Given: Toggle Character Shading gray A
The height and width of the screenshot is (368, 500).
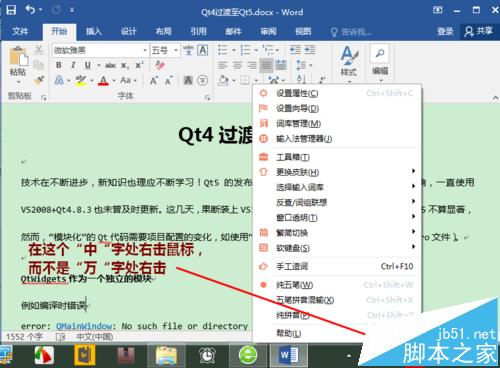Looking at the screenshot, I should (x=188, y=80).
